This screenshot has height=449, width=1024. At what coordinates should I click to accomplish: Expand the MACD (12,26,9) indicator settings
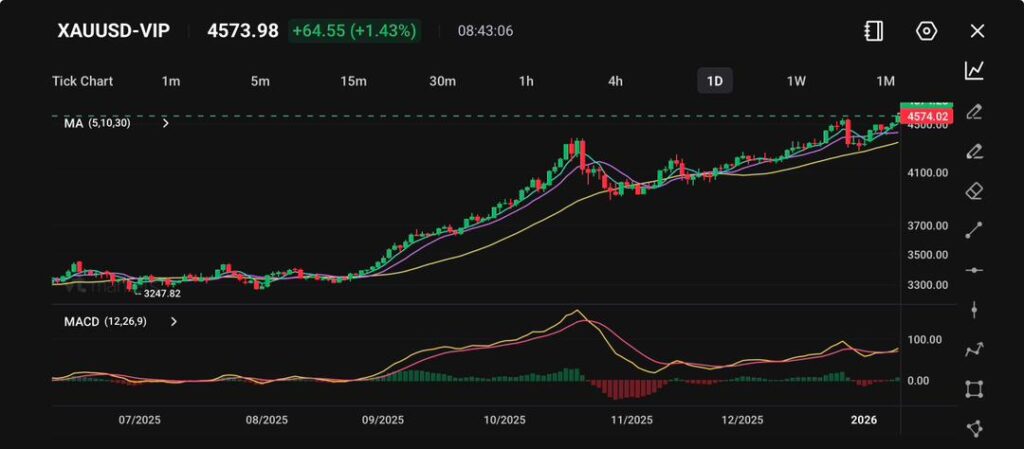174,322
